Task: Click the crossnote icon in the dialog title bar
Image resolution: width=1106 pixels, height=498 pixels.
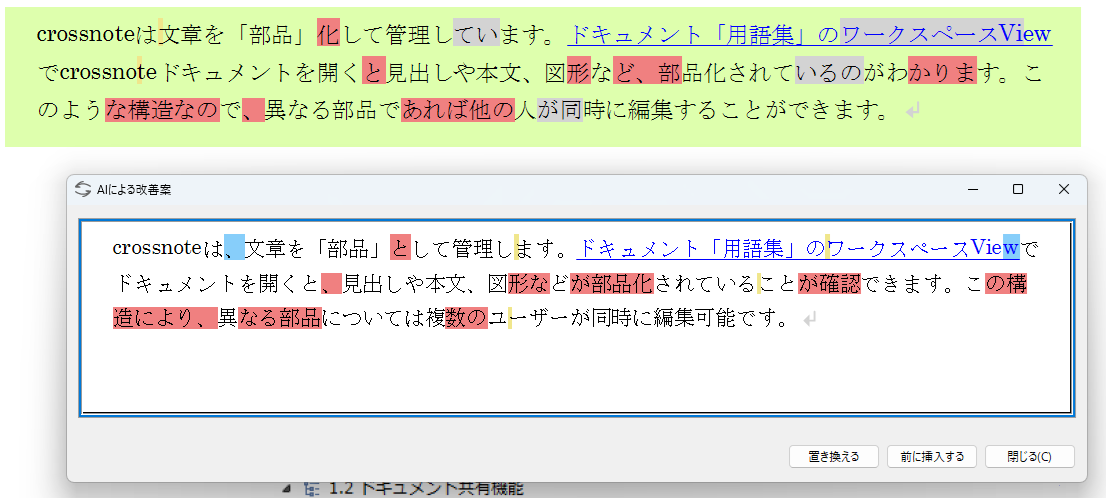Action: 83,189
